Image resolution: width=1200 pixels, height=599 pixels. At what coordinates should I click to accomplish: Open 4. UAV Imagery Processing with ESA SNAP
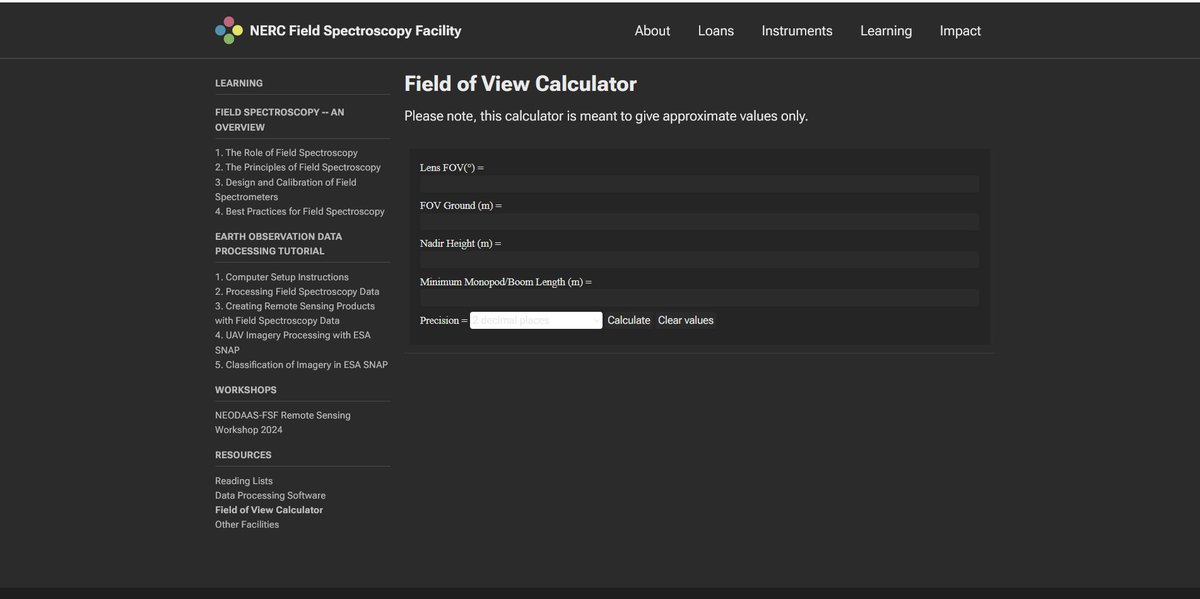click(x=293, y=342)
